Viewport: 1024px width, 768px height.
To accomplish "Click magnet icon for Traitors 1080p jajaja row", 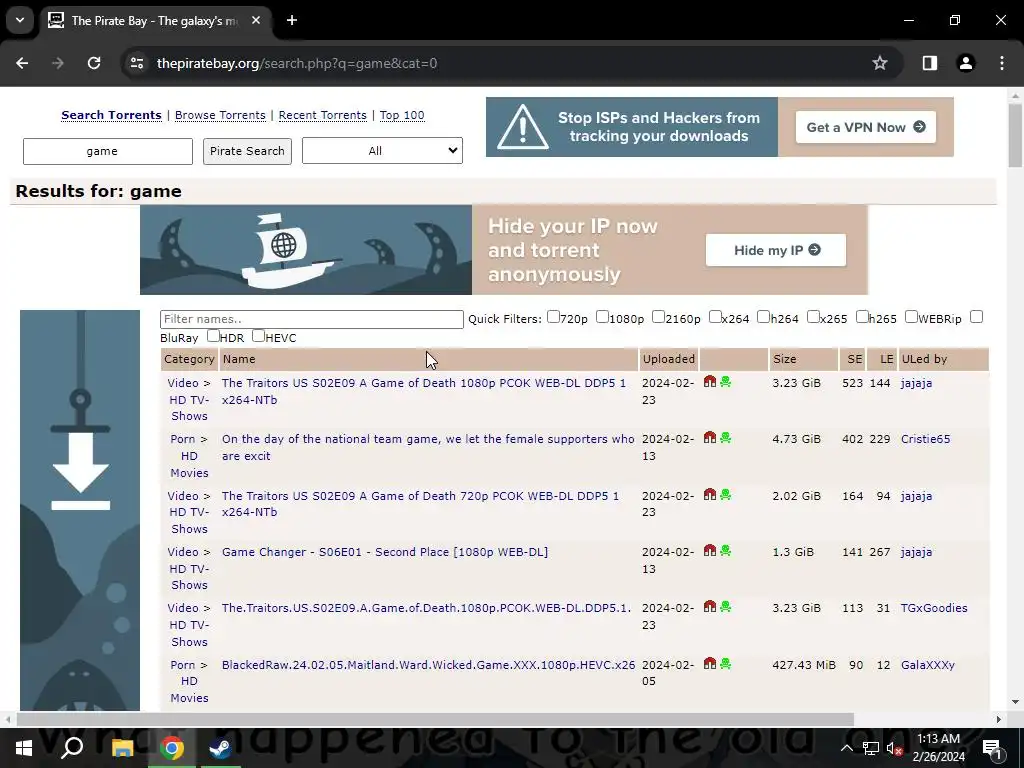I will (x=710, y=381).
